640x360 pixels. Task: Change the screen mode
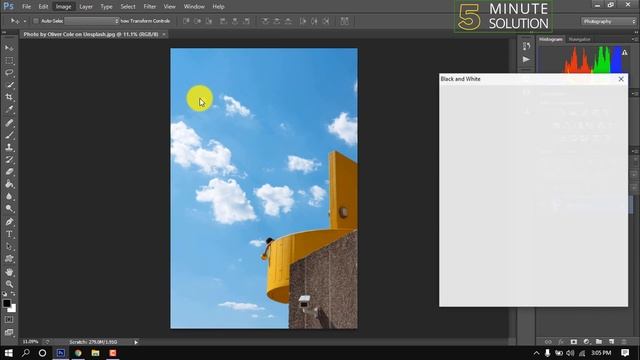[9, 332]
